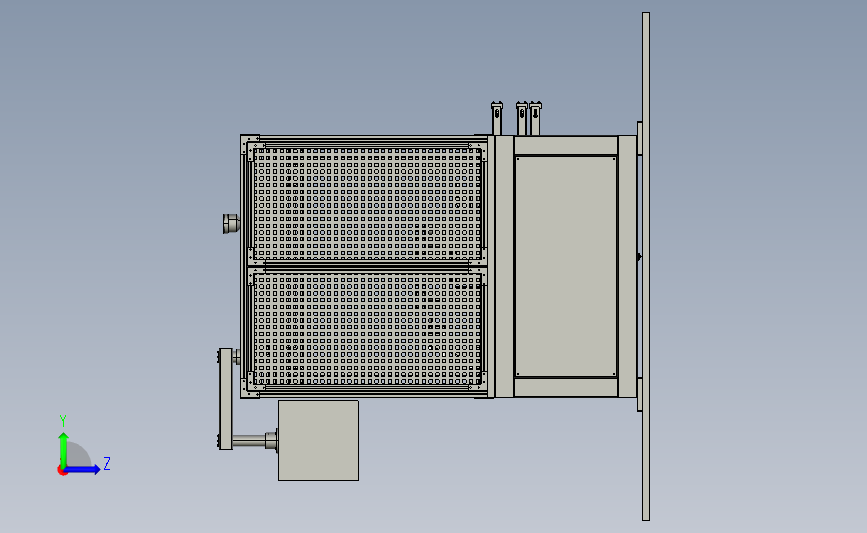
Task: Select the square motor box below the frame
Action: click(318, 441)
